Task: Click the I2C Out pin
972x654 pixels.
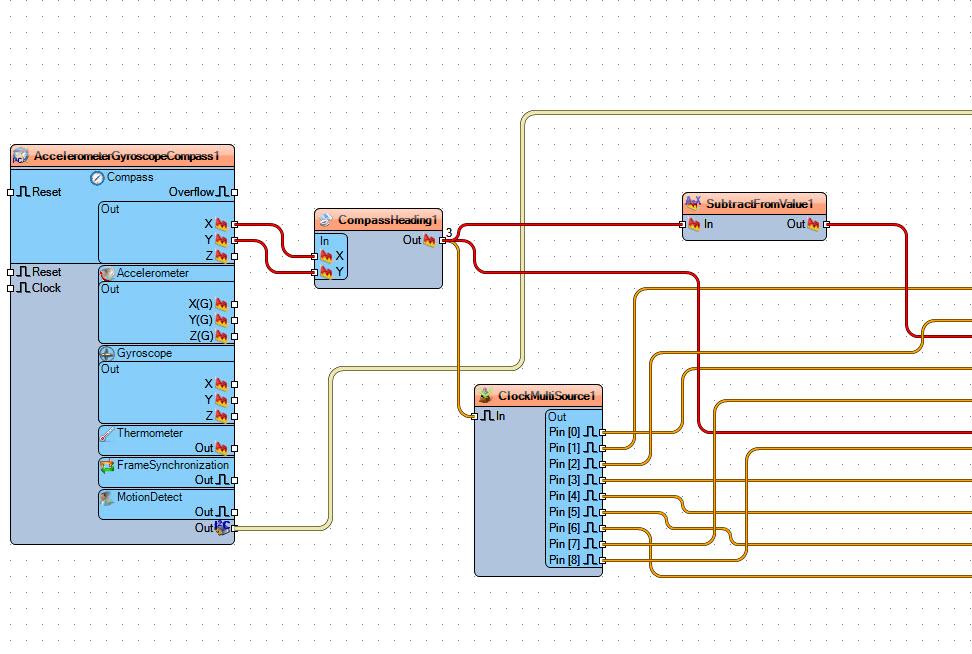Action: pyautogui.click(x=234, y=529)
